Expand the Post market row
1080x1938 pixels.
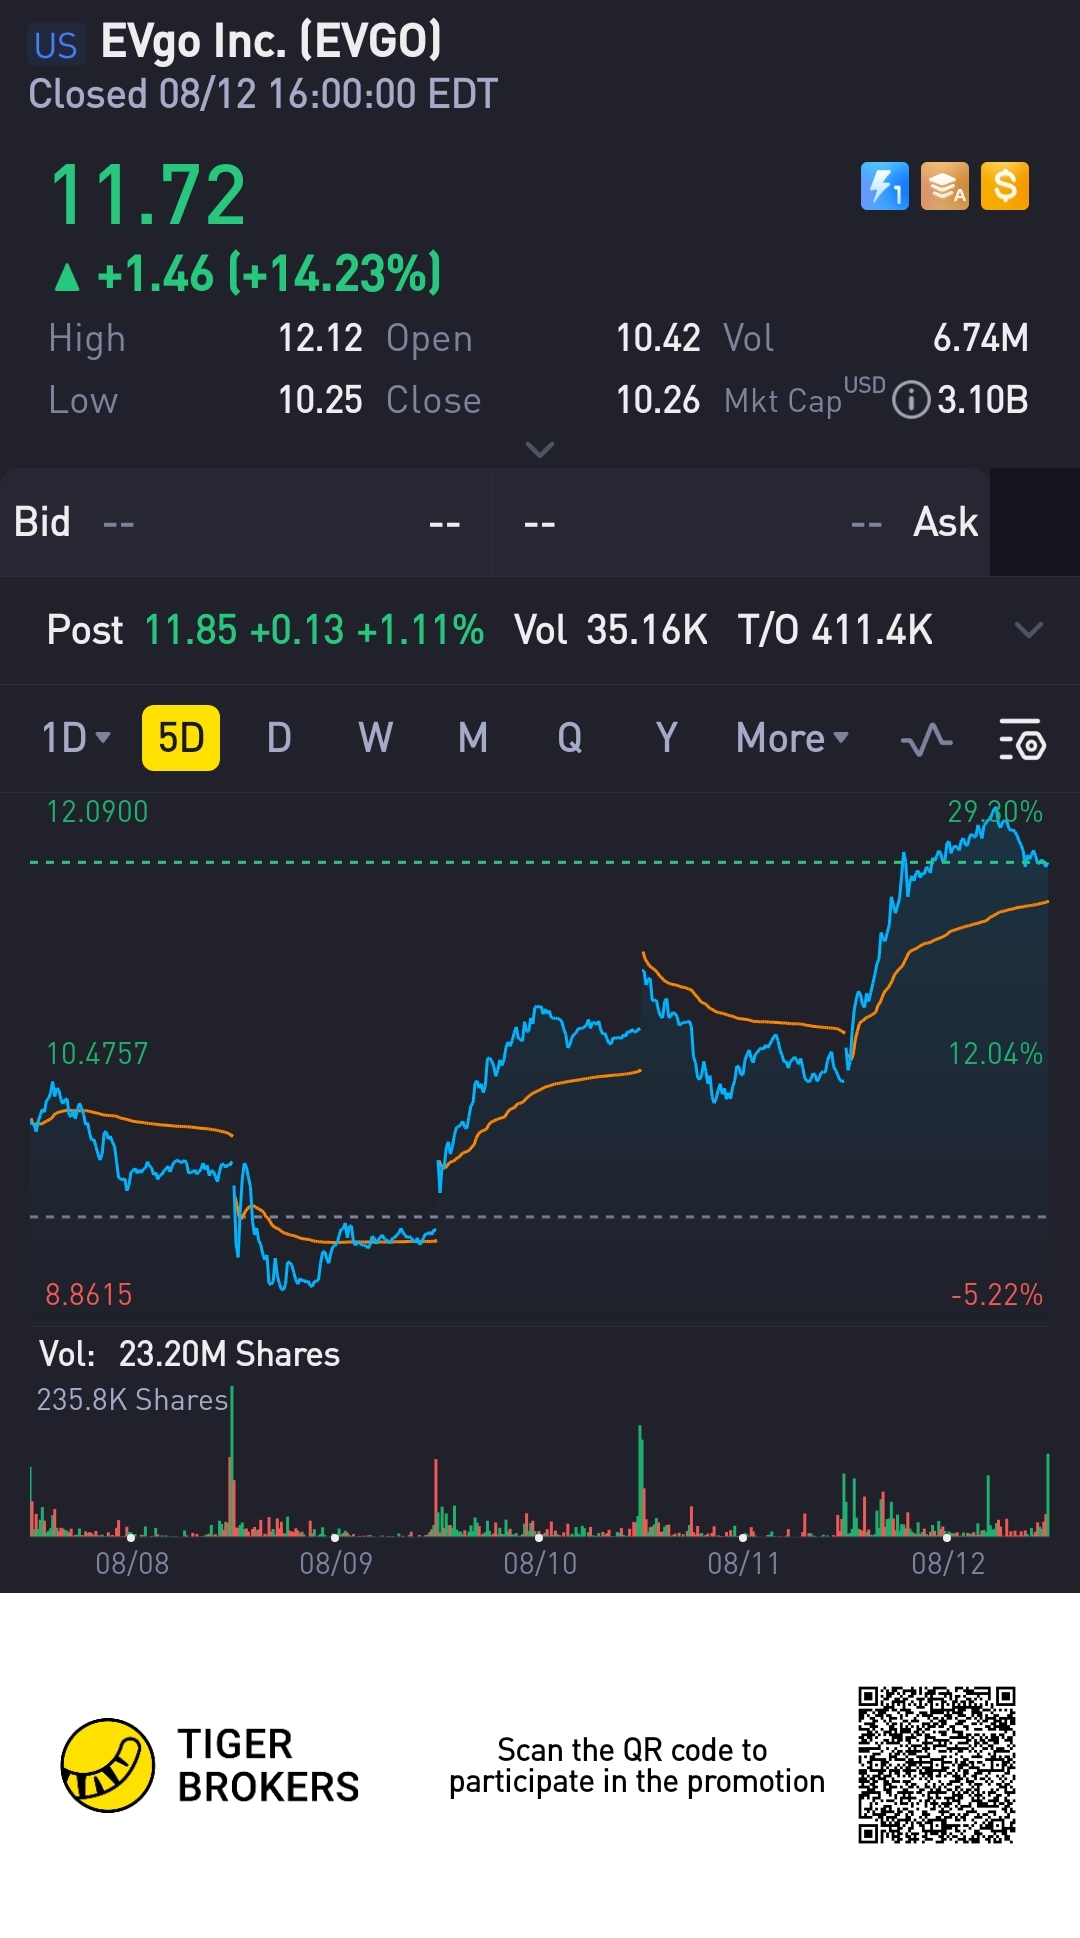[1028, 630]
